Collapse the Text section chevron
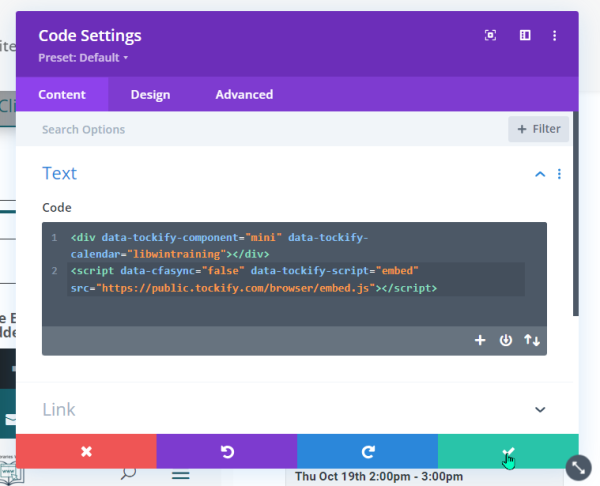 click(x=540, y=175)
